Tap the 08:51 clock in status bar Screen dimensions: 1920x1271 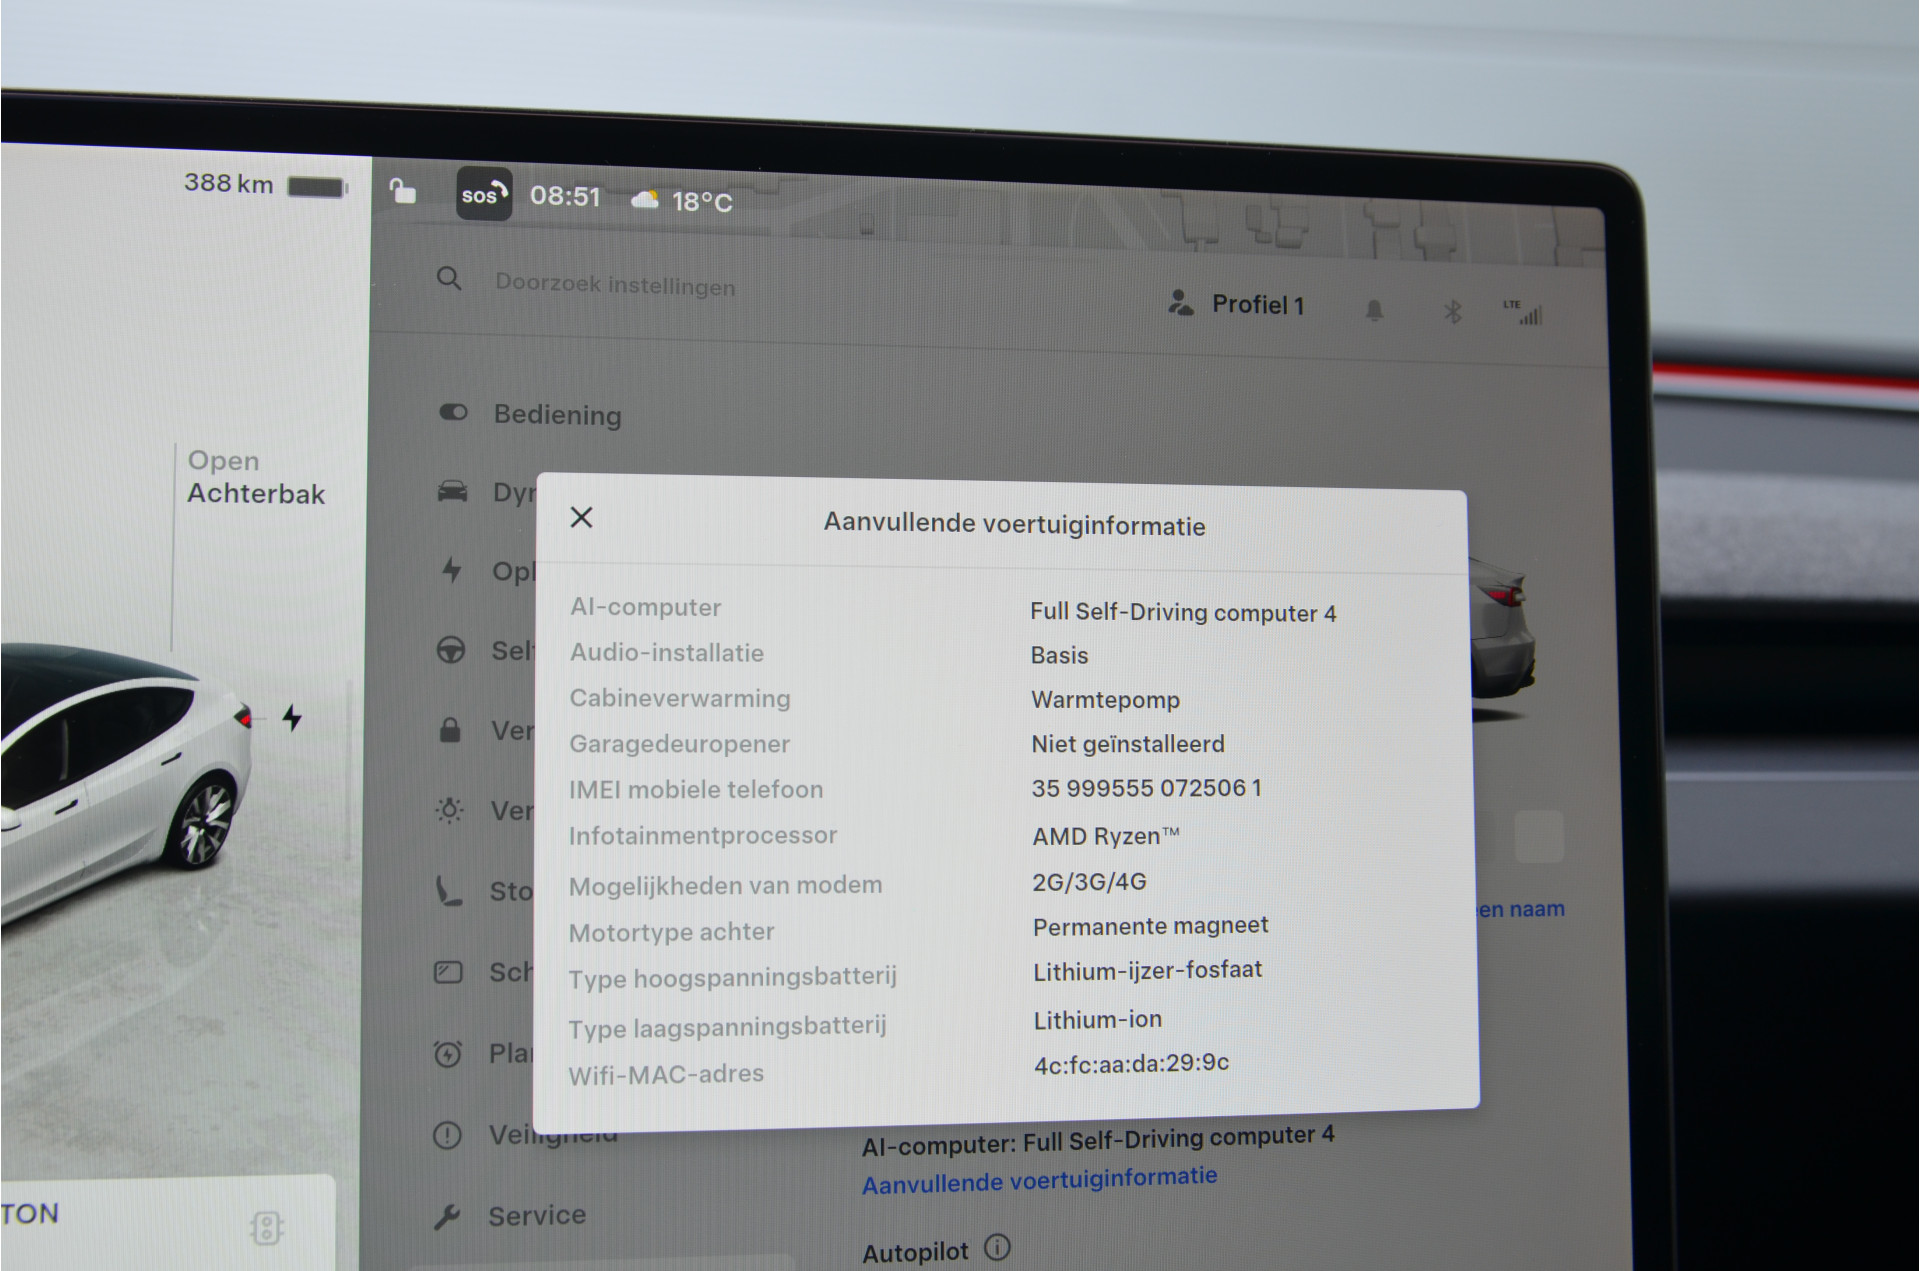(565, 196)
